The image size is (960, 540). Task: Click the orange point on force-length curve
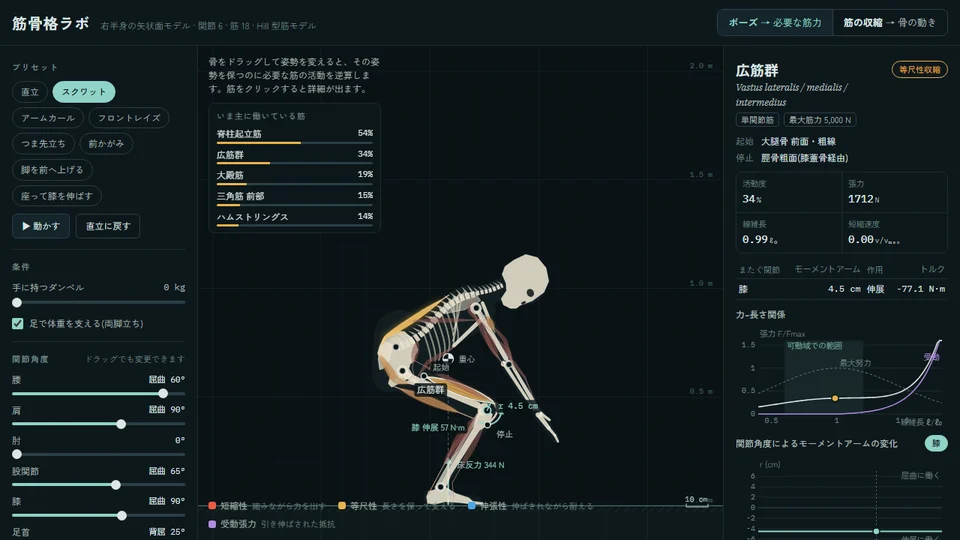point(835,398)
